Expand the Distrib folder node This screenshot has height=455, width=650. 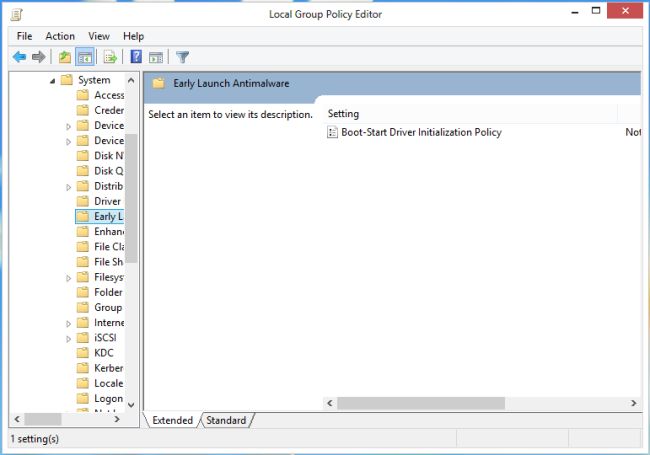click(68, 187)
